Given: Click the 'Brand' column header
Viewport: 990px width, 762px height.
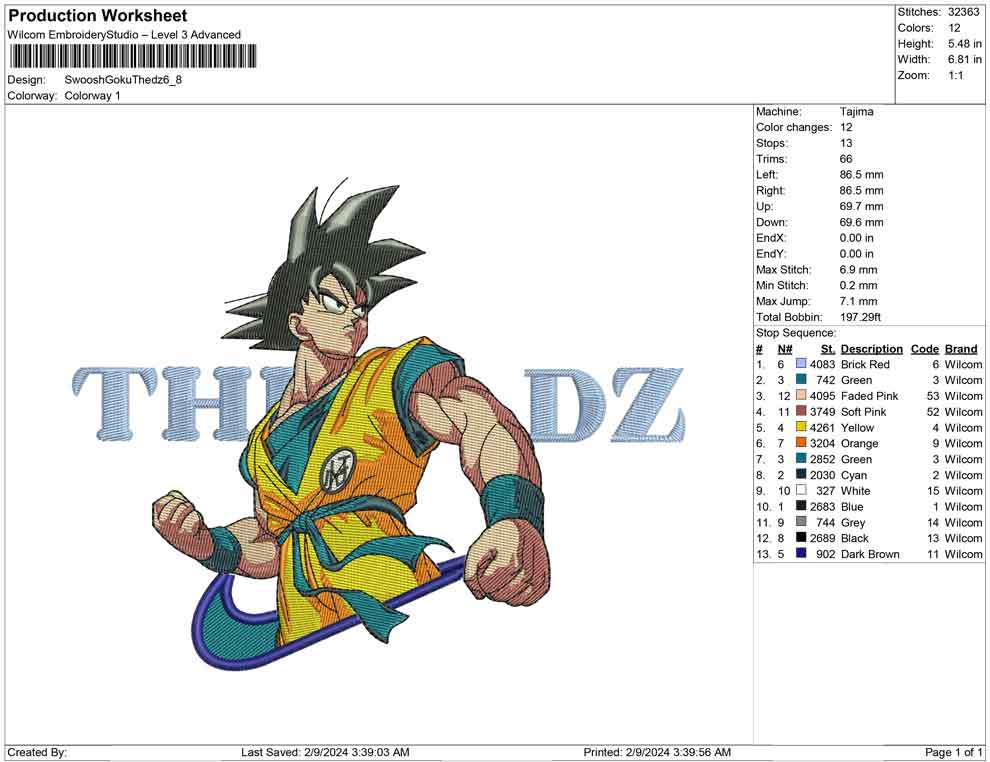Looking at the screenshot, I should [x=961, y=348].
